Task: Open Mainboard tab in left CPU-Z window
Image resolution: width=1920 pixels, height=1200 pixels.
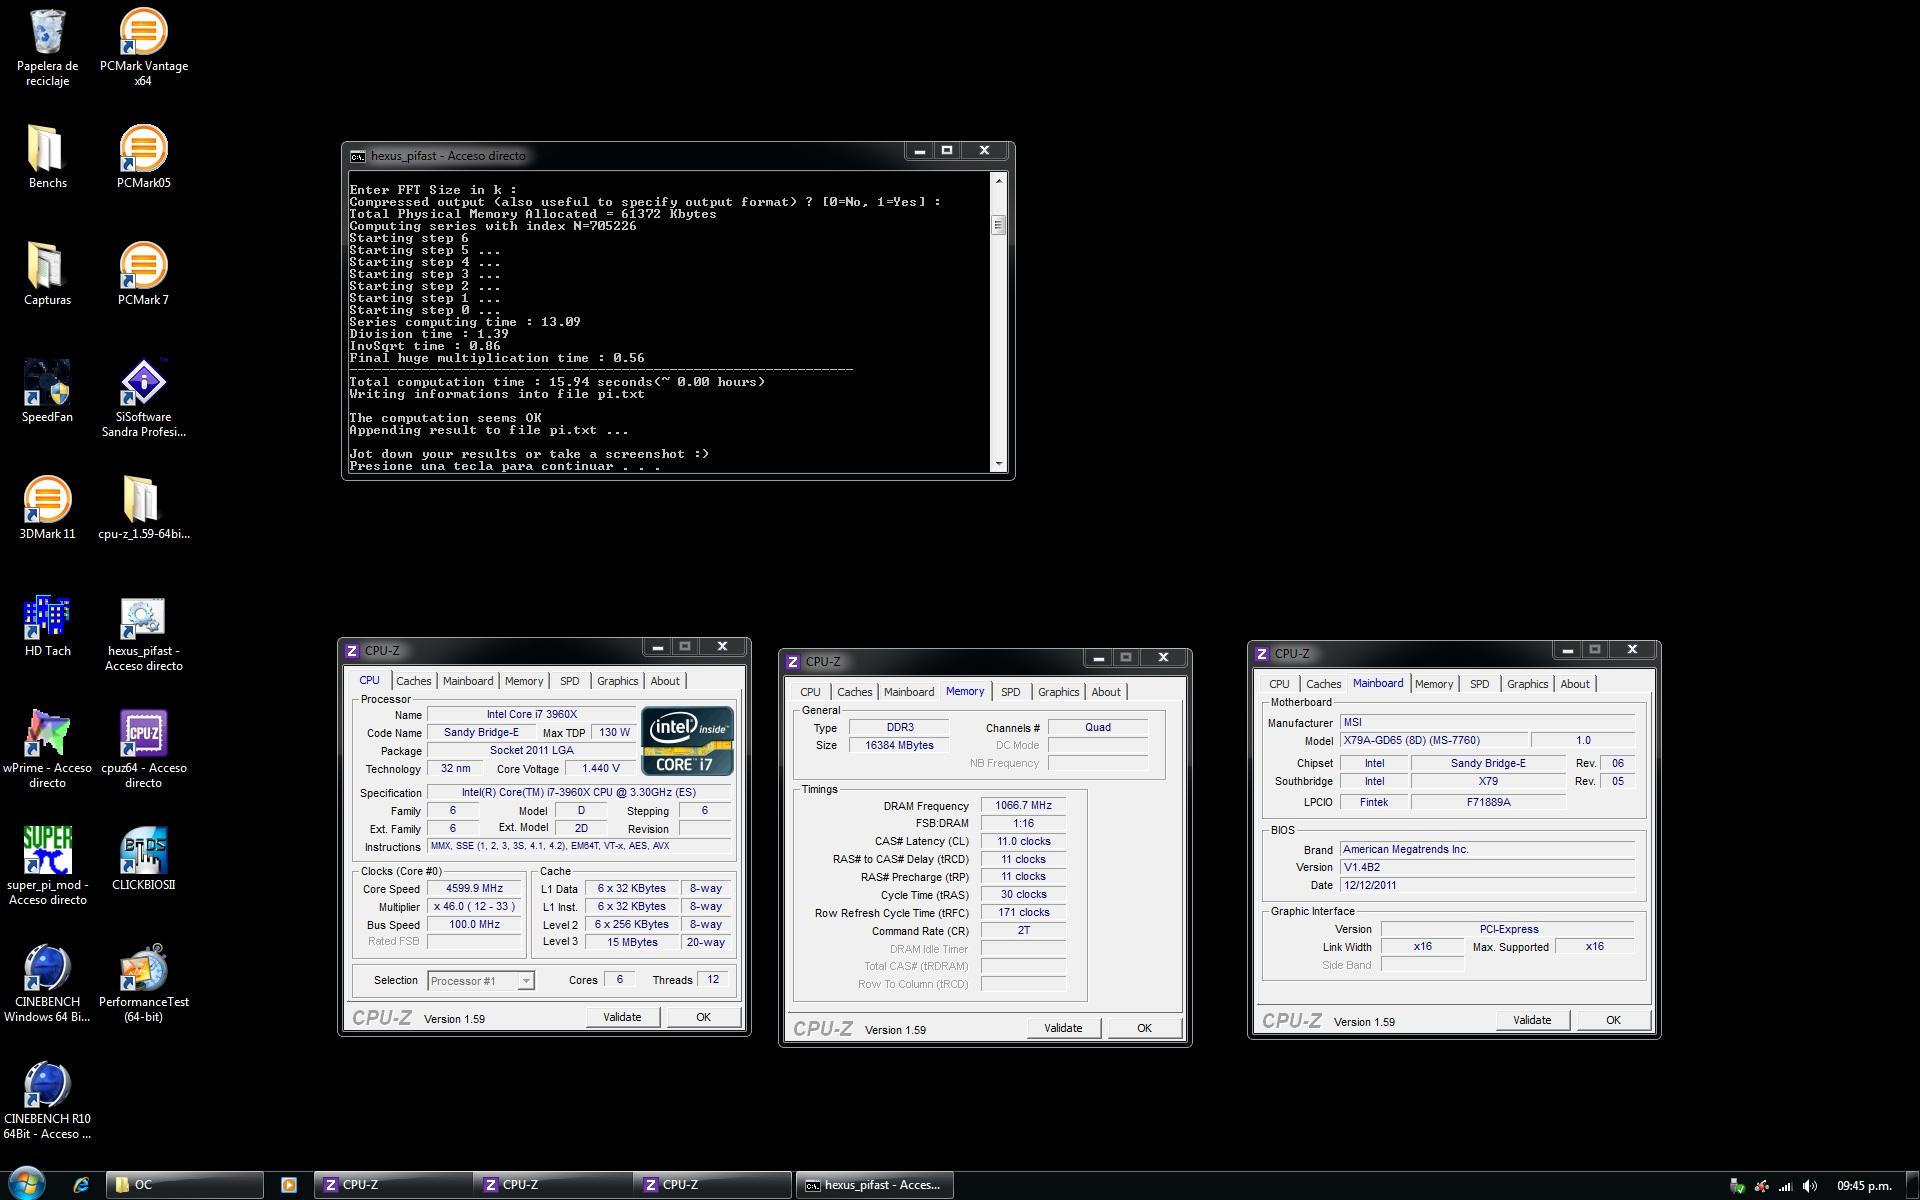Action: [x=468, y=681]
